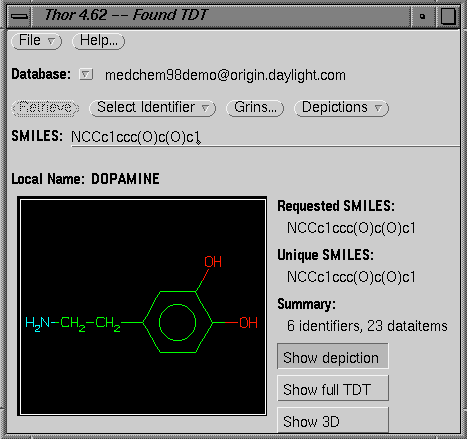This screenshot has height=439, width=467.
Task: Click the maximize square icon in title bar
Action: pos(448,16)
